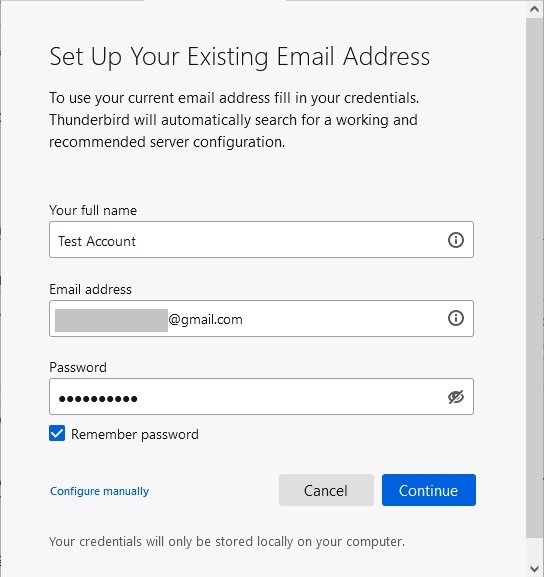Click the 'Email address' label

pyautogui.click(x=91, y=289)
